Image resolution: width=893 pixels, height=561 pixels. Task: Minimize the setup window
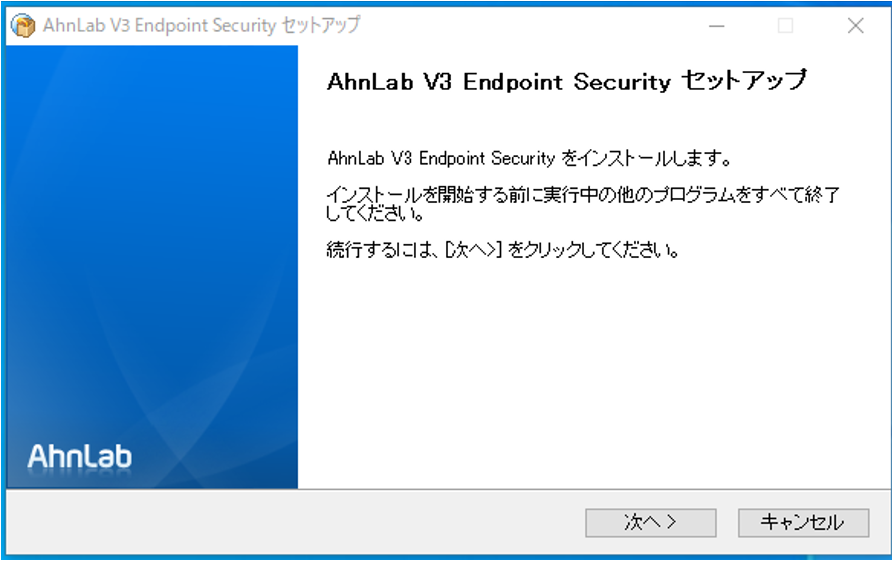[716, 26]
